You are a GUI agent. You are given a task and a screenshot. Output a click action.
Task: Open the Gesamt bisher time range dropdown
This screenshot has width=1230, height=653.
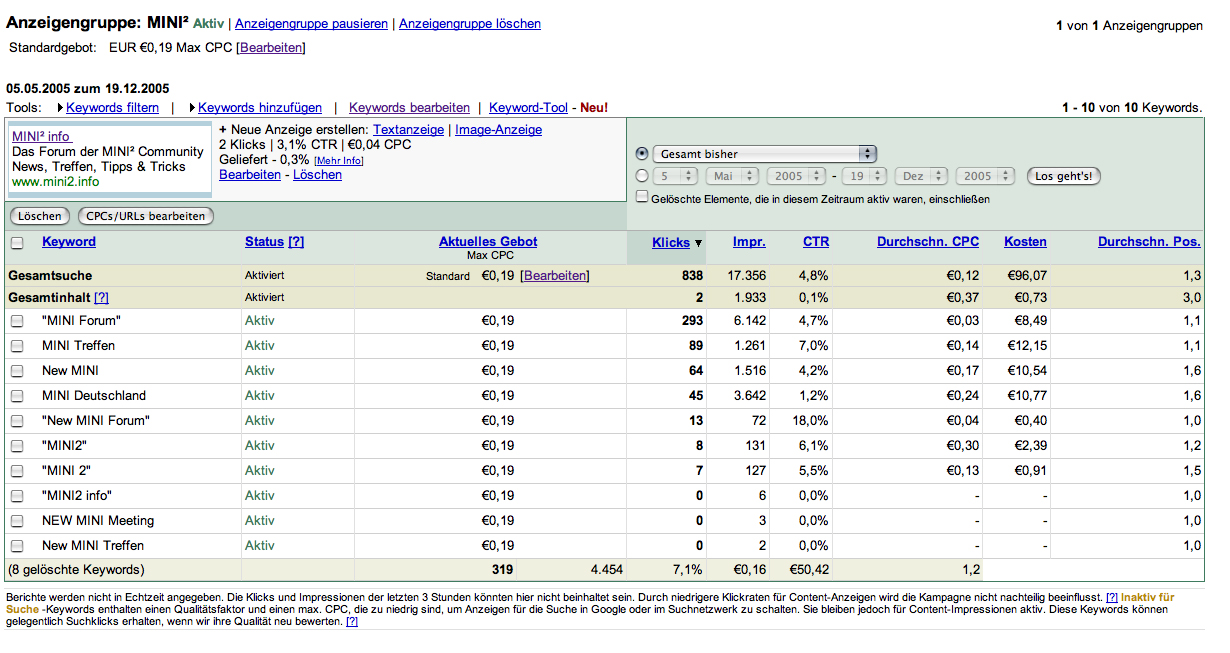[765, 154]
